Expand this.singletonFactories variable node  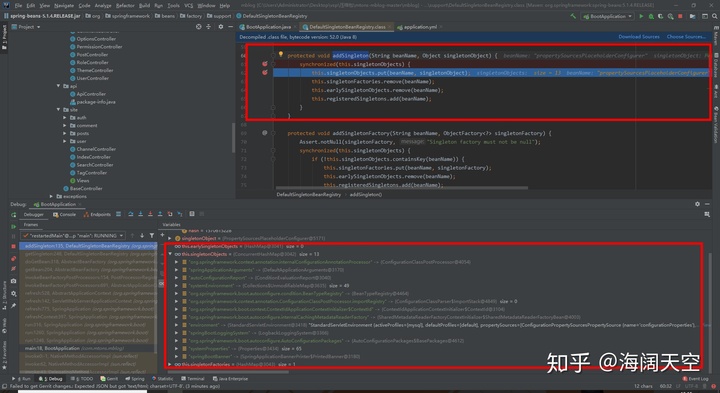(x=170, y=364)
